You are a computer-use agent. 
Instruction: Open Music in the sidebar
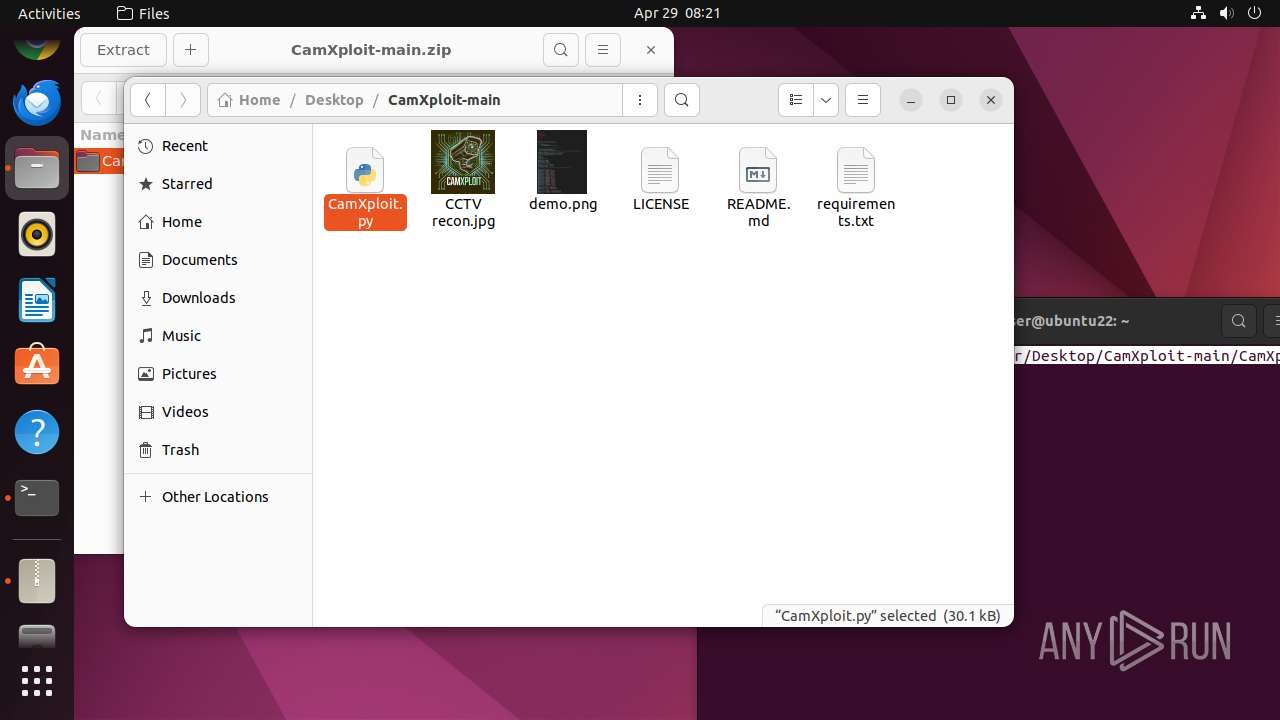point(218,336)
